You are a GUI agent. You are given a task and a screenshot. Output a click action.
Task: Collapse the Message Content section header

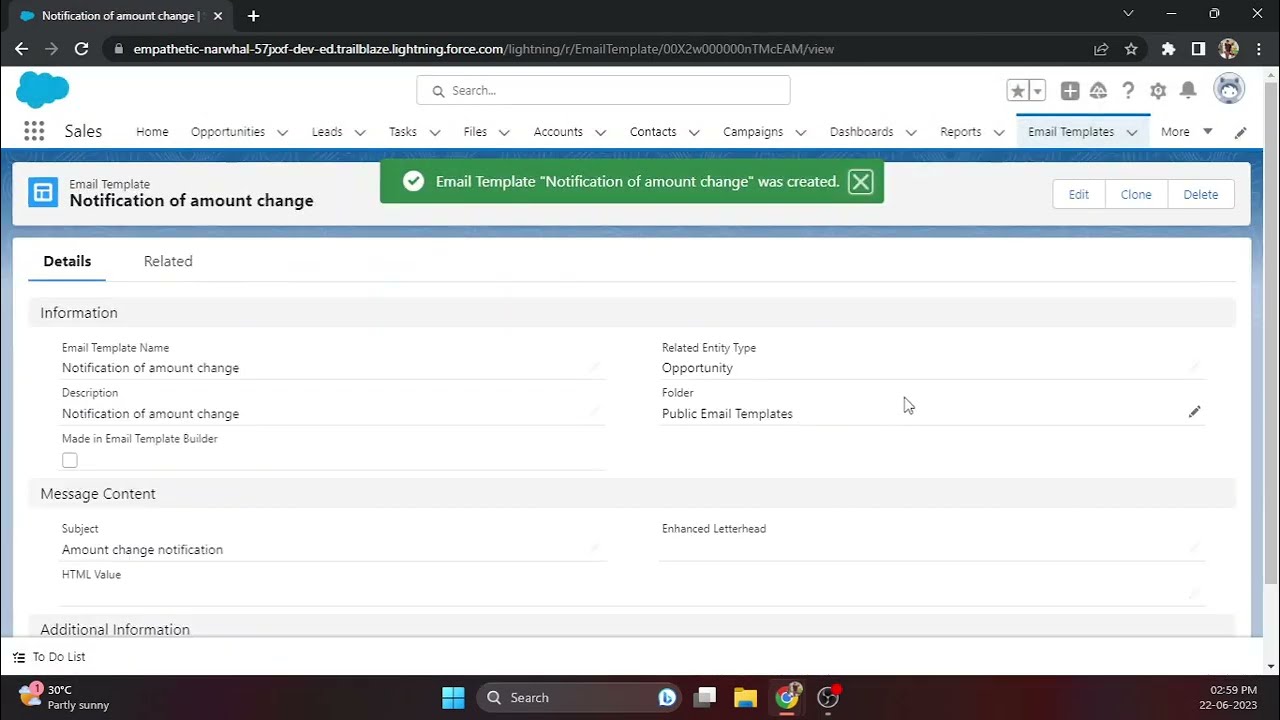tap(632, 494)
